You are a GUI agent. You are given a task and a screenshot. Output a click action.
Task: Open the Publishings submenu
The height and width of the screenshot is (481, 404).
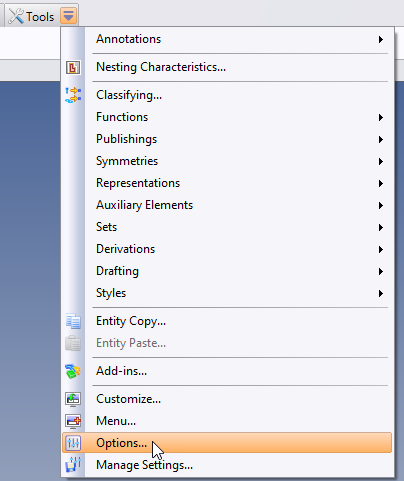(x=227, y=139)
